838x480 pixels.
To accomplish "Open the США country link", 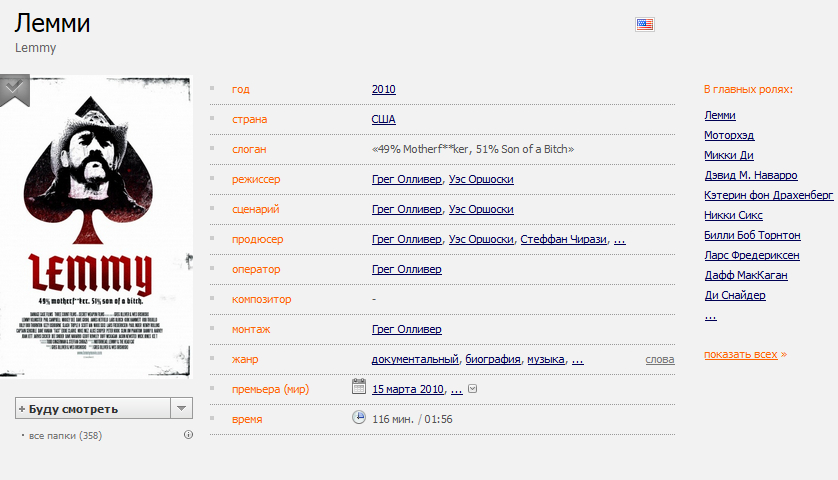I will [x=384, y=119].
